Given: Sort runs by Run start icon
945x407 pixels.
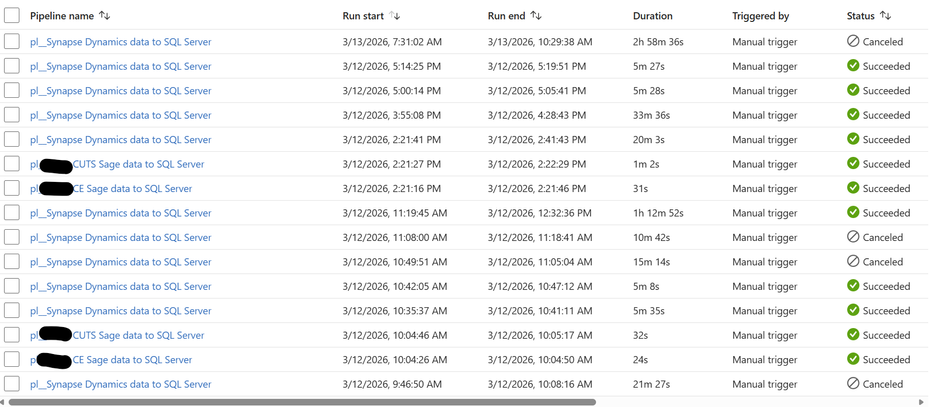Looking at the screenshot, I should click(x=394, y=16).
